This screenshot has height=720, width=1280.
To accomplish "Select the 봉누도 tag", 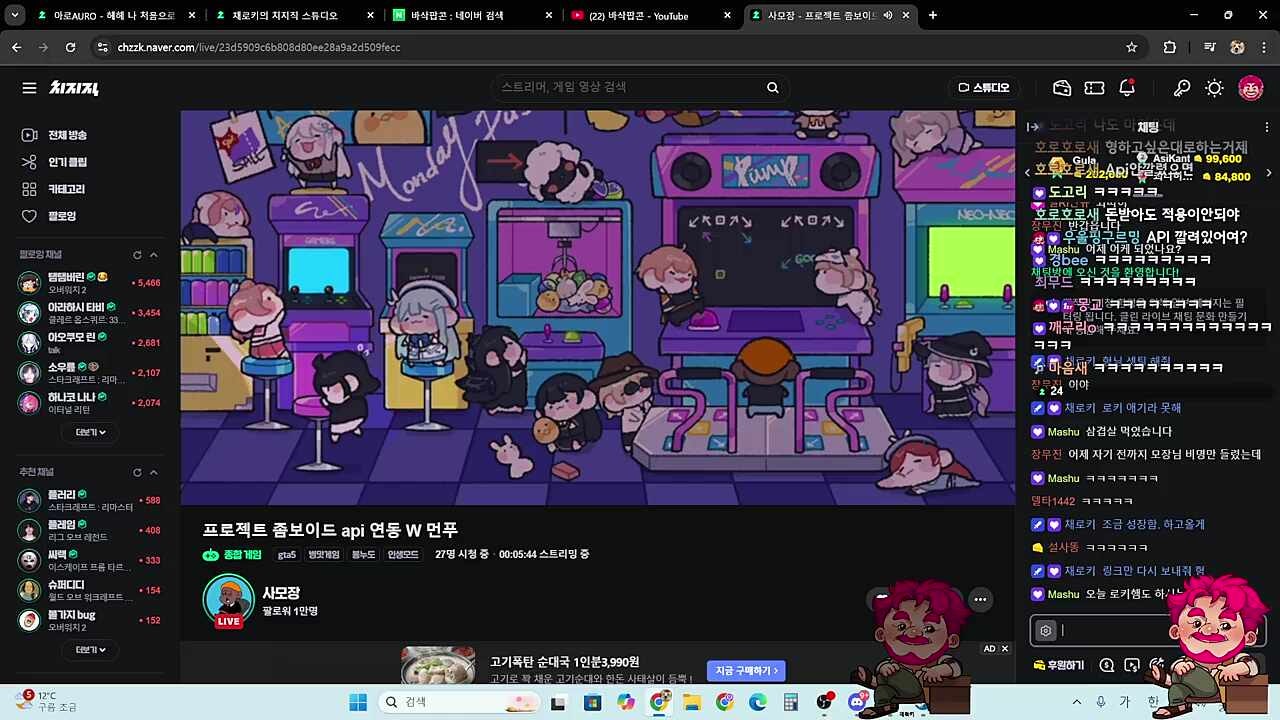I will pos(364,555).
